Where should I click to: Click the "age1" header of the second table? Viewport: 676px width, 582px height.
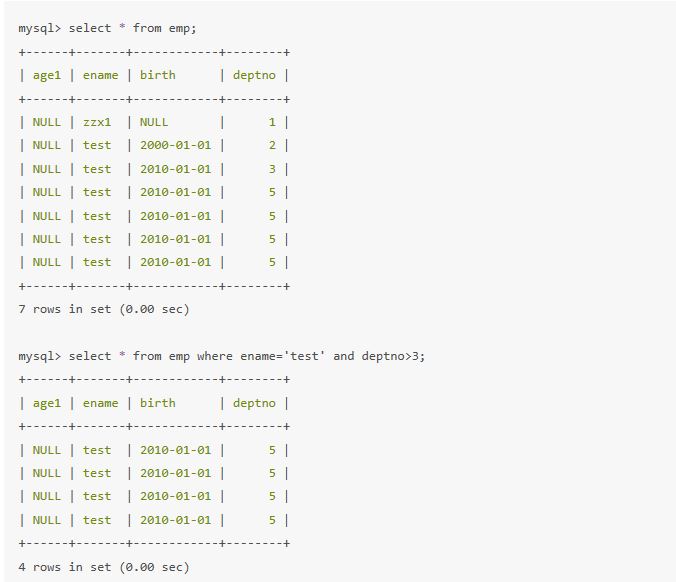(x=47, y=403)
